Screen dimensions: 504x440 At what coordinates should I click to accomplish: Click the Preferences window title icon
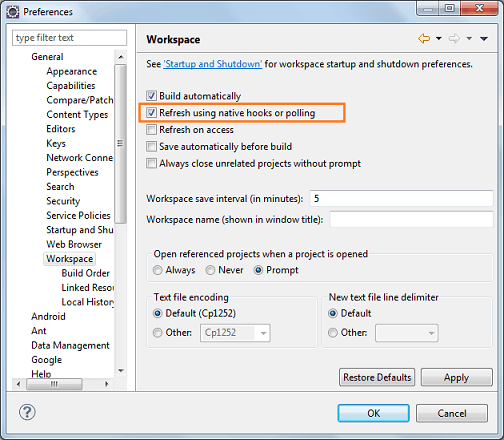(x=13, y=12)
